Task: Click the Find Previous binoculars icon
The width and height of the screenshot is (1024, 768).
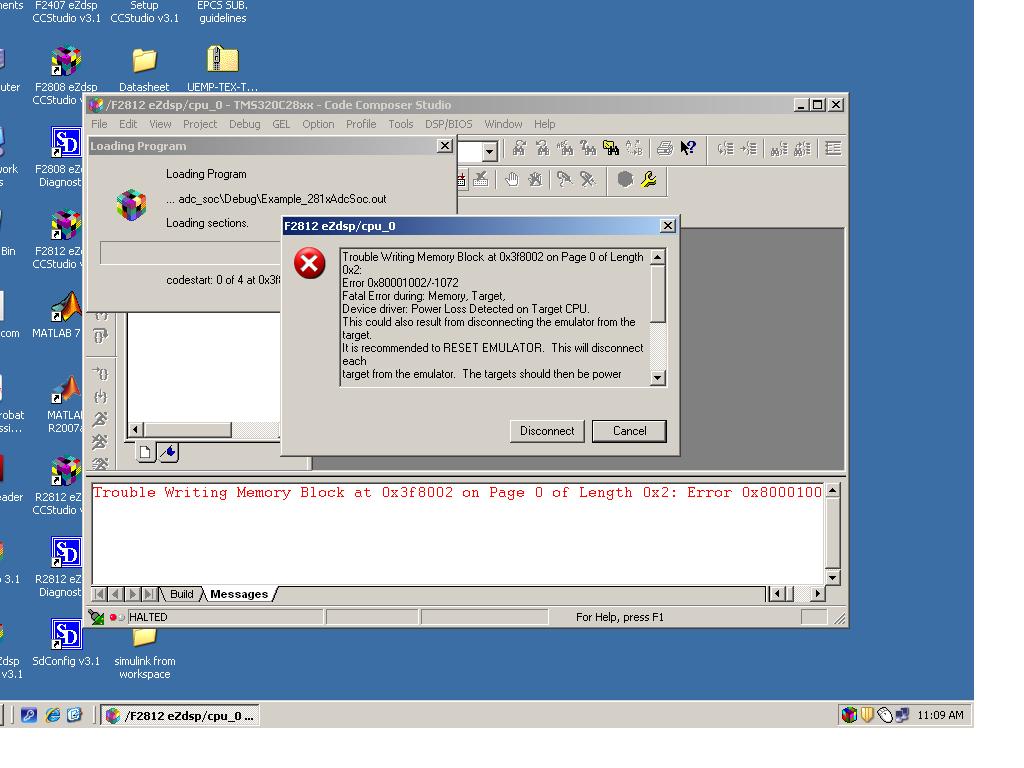Action: pos(542,148)
